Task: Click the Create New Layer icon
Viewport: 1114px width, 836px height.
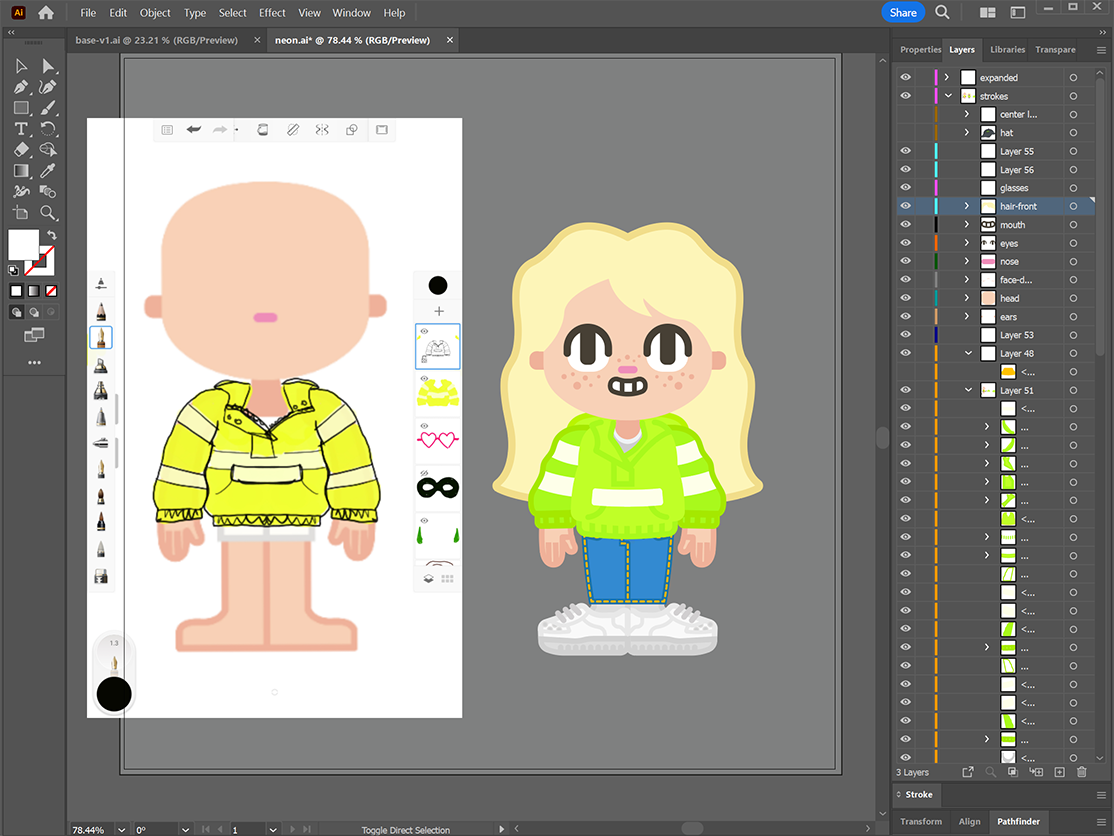Action: pos(1059,772)
